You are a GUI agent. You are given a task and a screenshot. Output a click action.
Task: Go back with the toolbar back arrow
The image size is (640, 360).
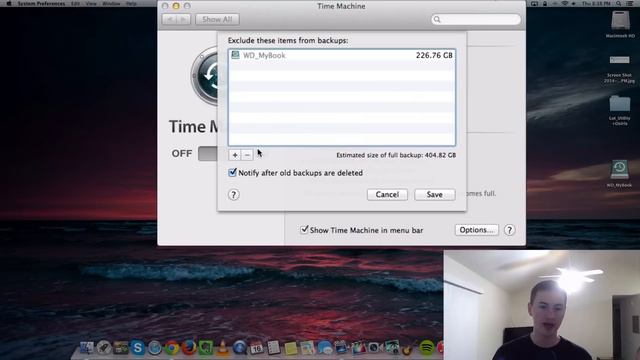click(169, 19)
